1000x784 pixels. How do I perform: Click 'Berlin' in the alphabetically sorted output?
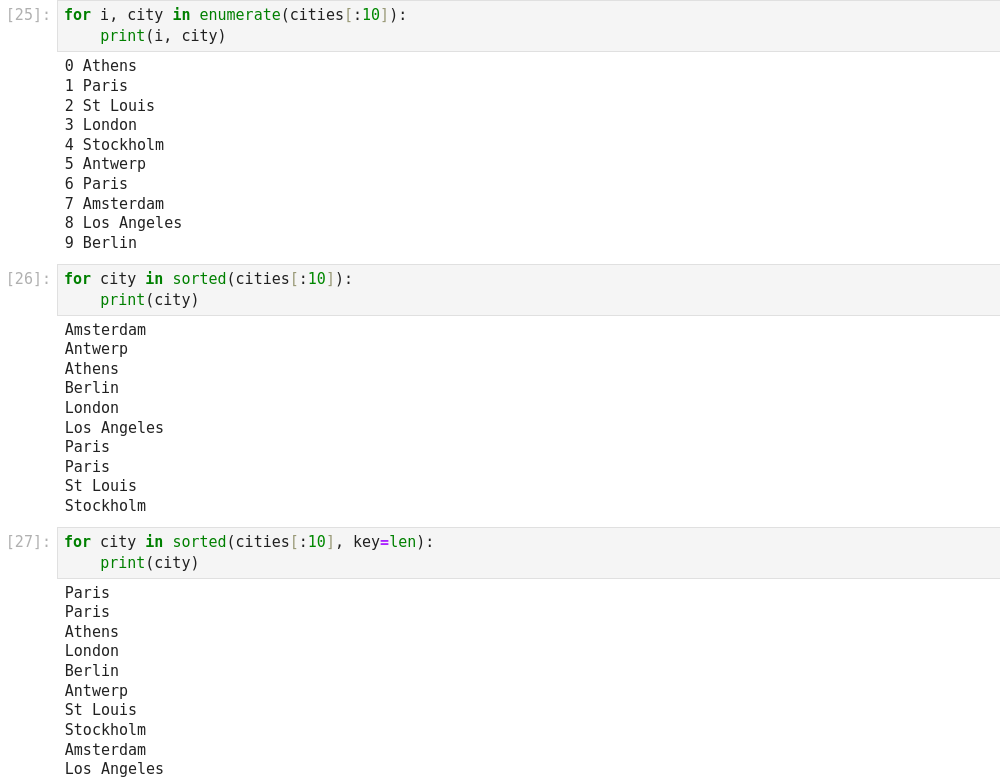click(92, 388)
